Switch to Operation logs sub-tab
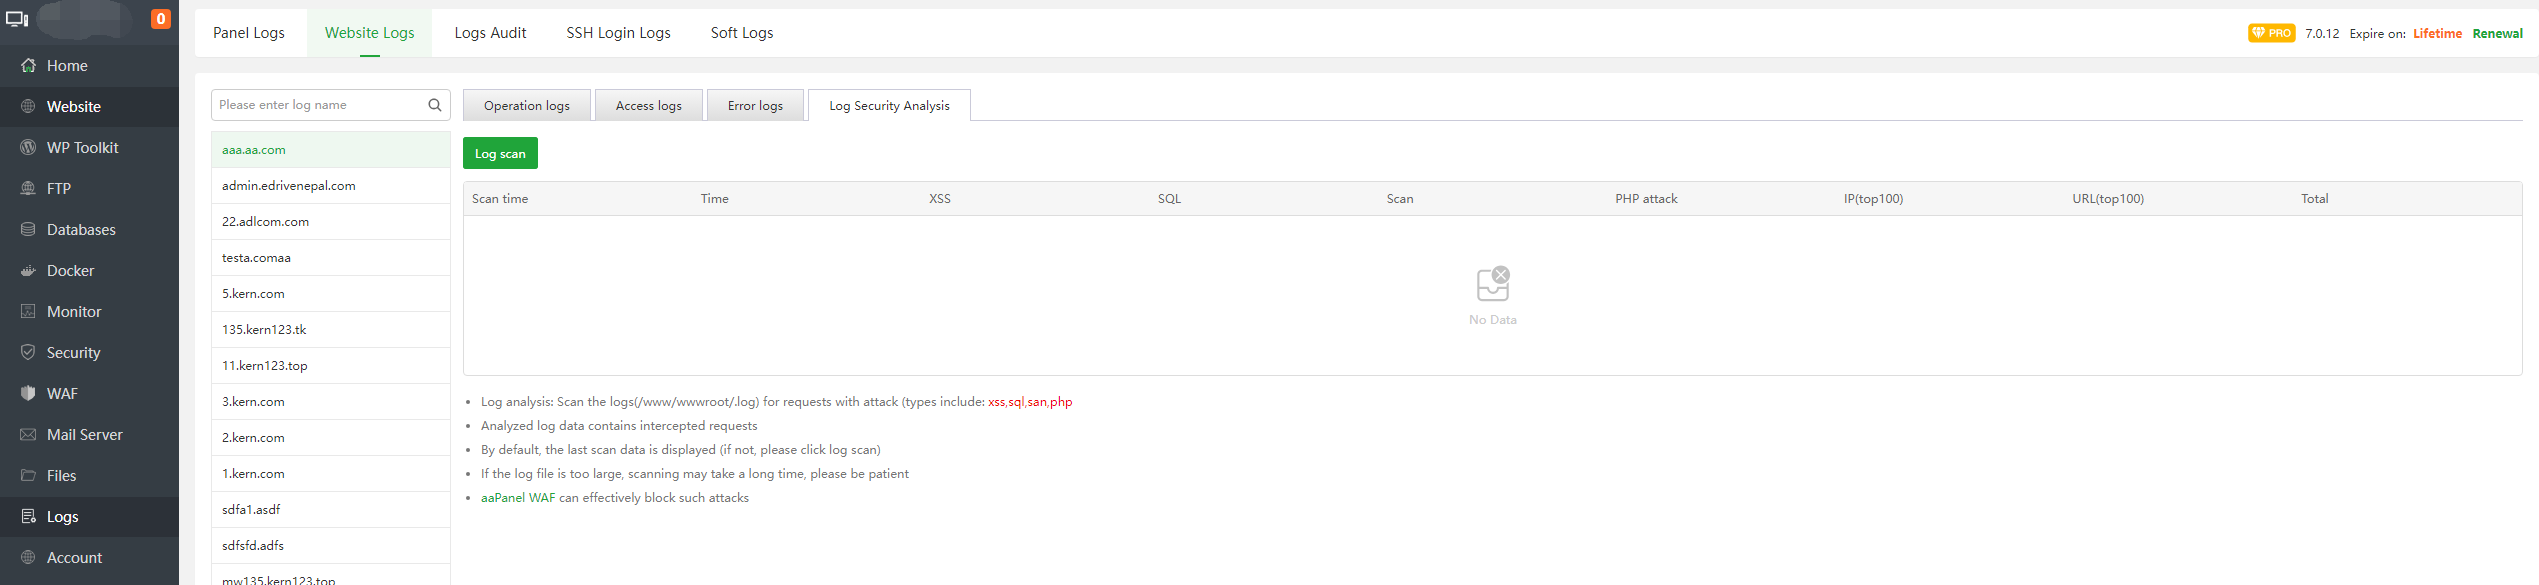 527,105
